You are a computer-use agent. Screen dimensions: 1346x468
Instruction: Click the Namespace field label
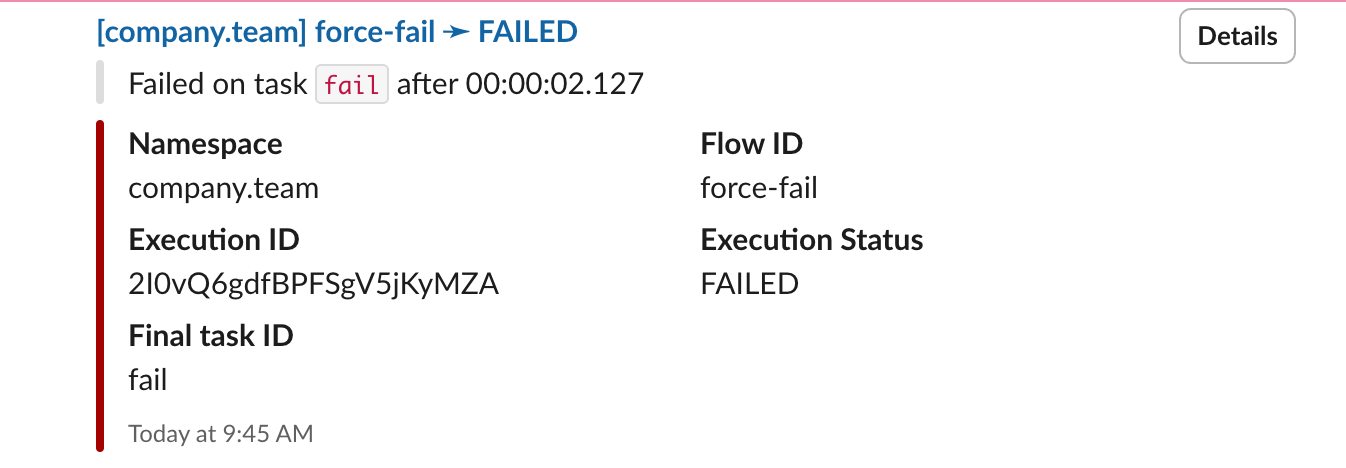pos(205,144)
